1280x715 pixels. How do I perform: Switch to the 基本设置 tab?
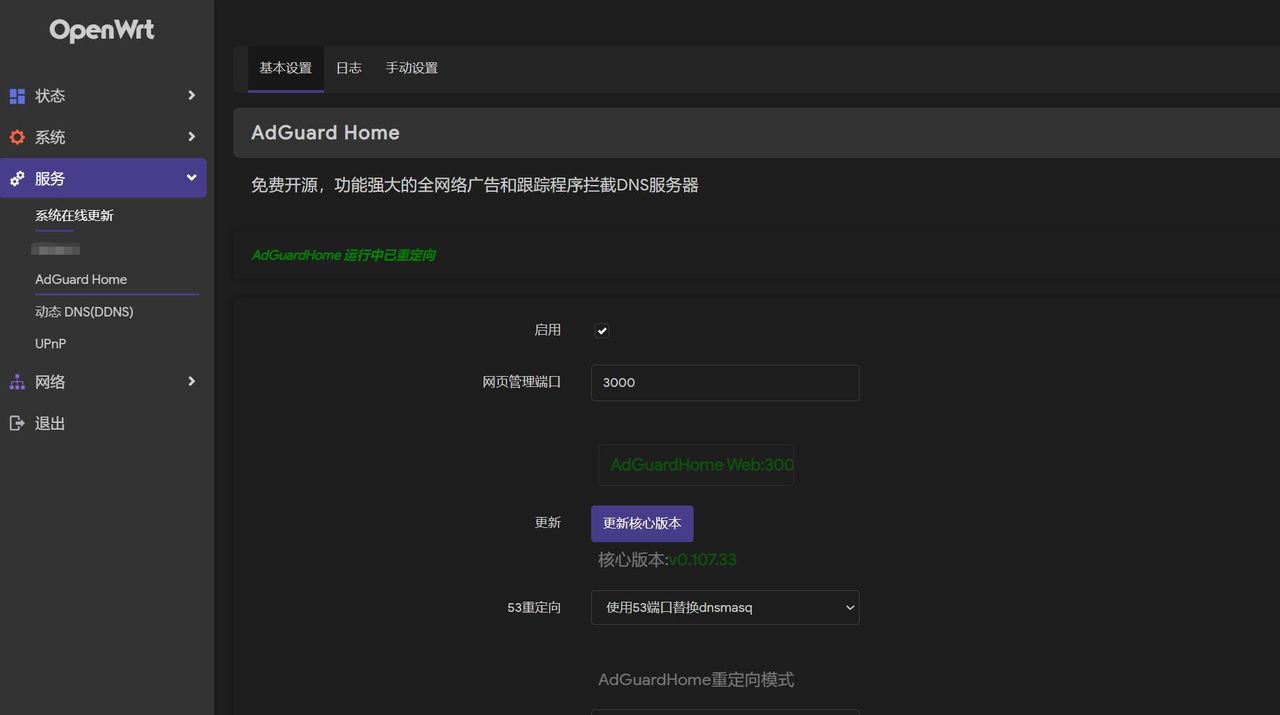(286, 68)
